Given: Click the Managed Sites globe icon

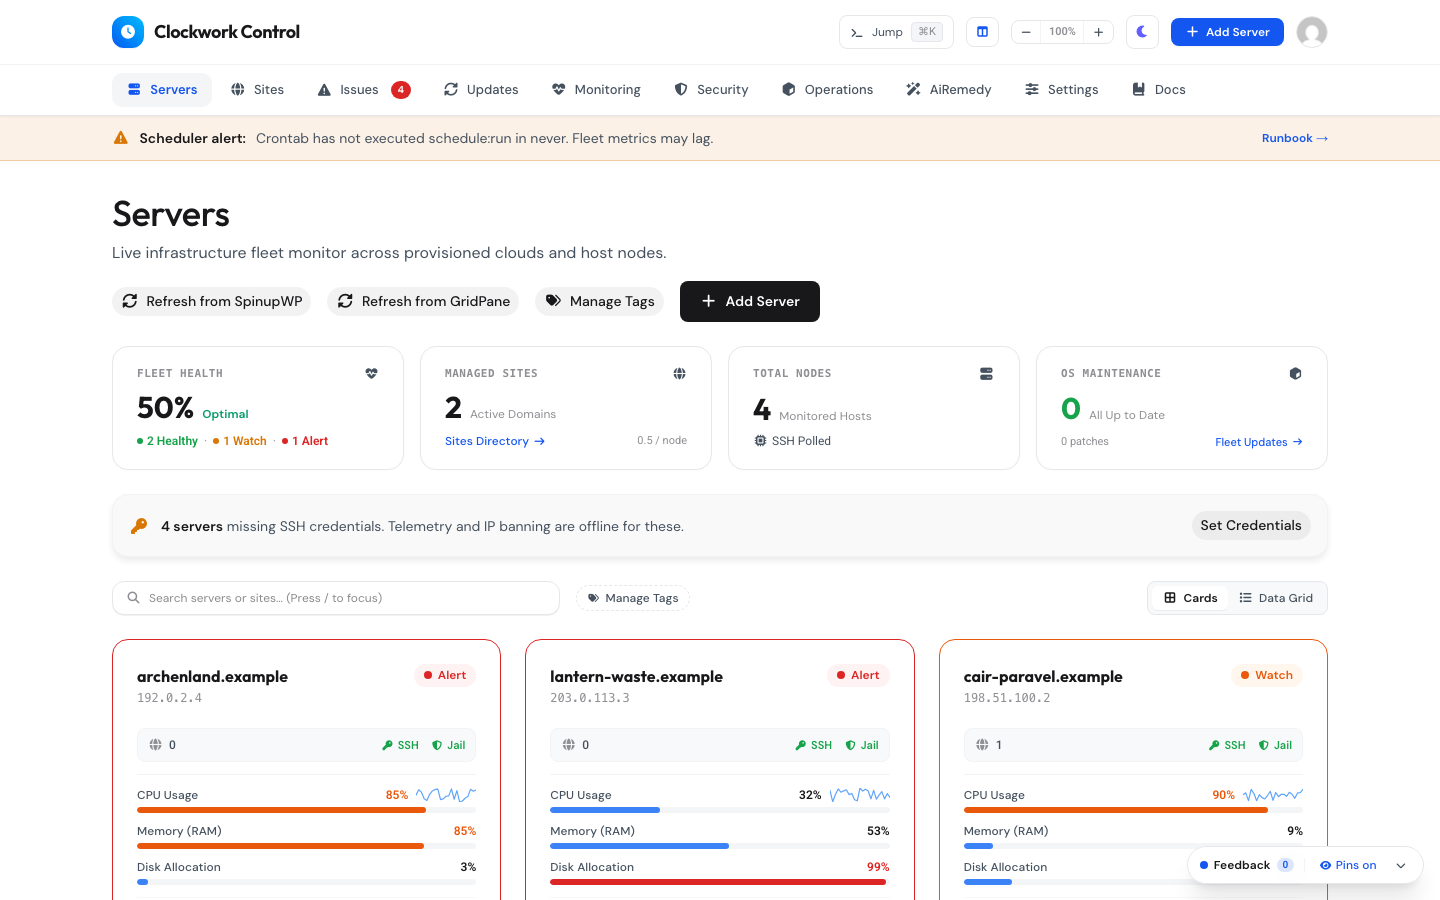Looking at the screenshot, I should tap(679, 373).
